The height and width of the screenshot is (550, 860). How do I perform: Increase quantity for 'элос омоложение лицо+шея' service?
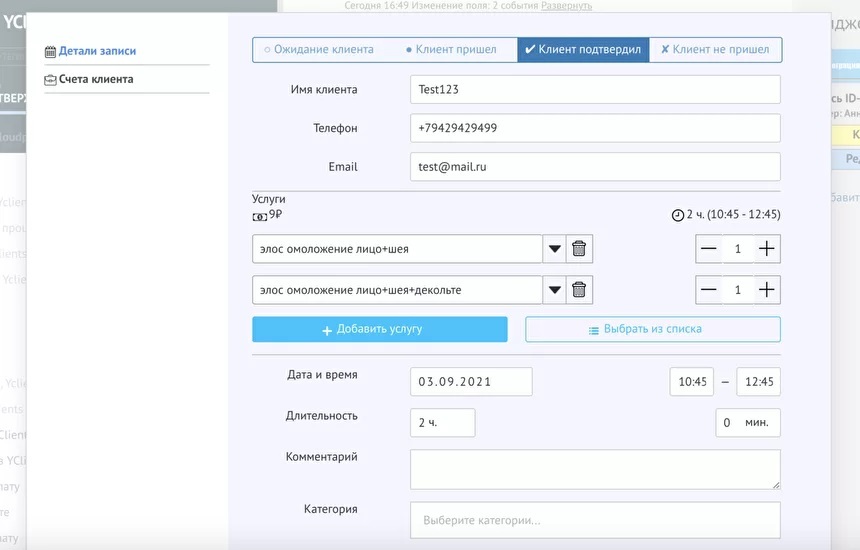click(x=766, y=249)
